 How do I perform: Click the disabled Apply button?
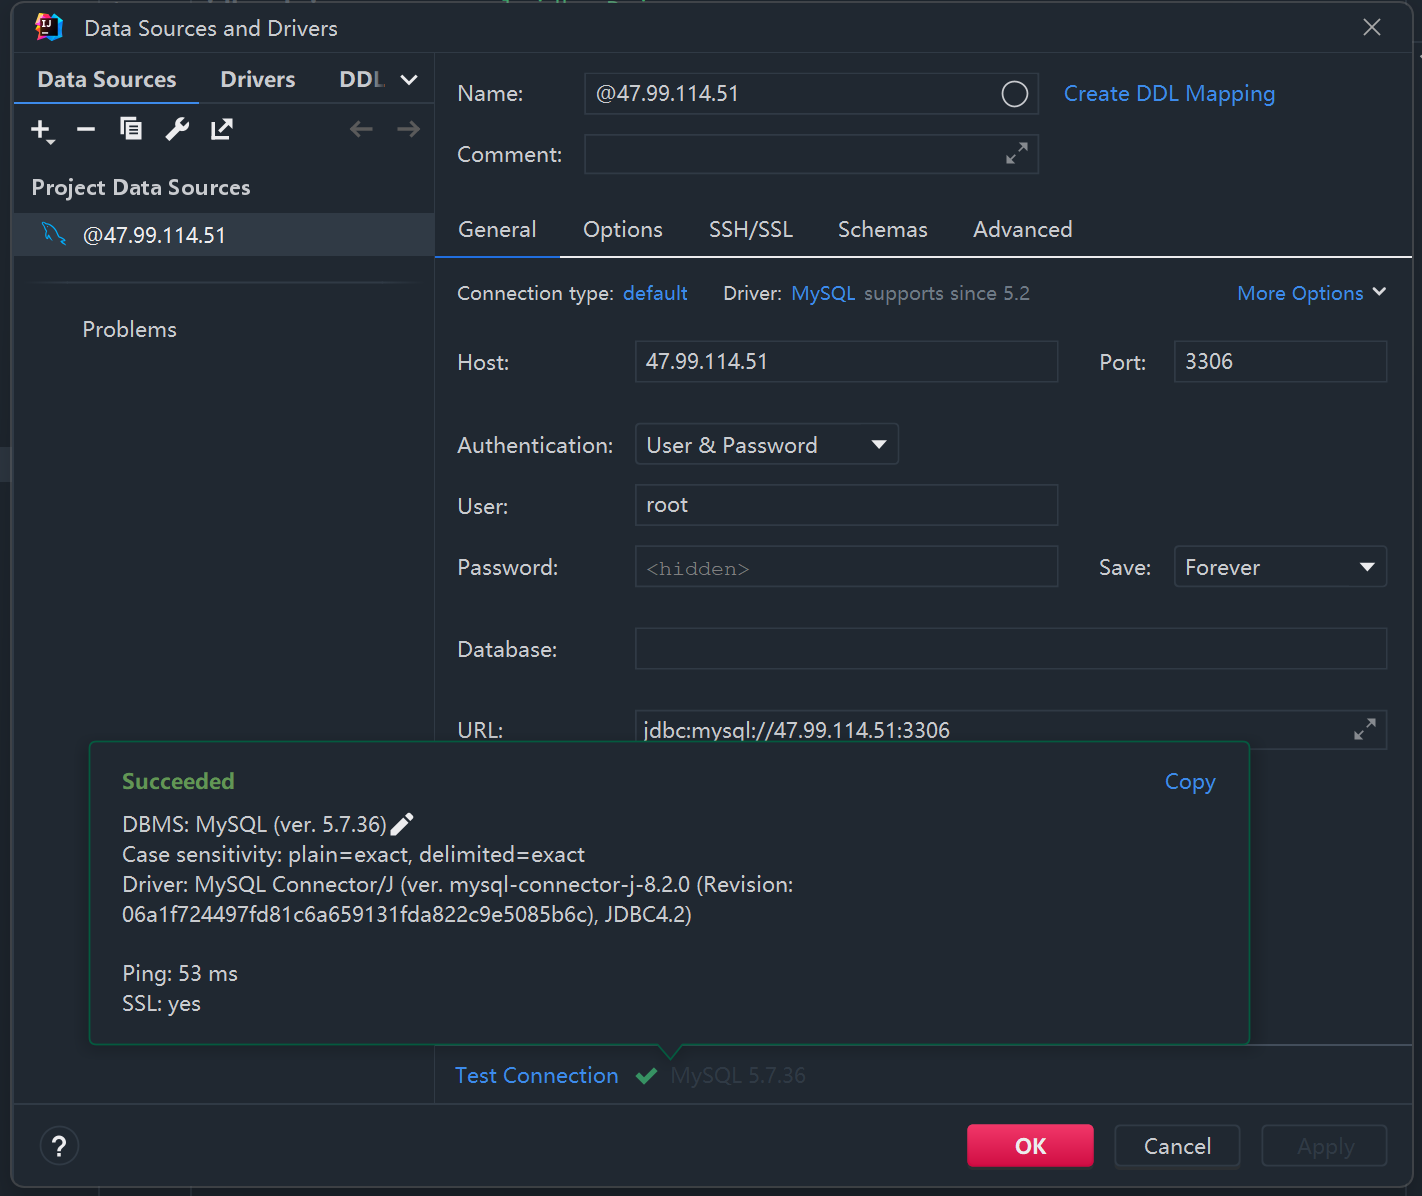[x=1324, y=1146]
